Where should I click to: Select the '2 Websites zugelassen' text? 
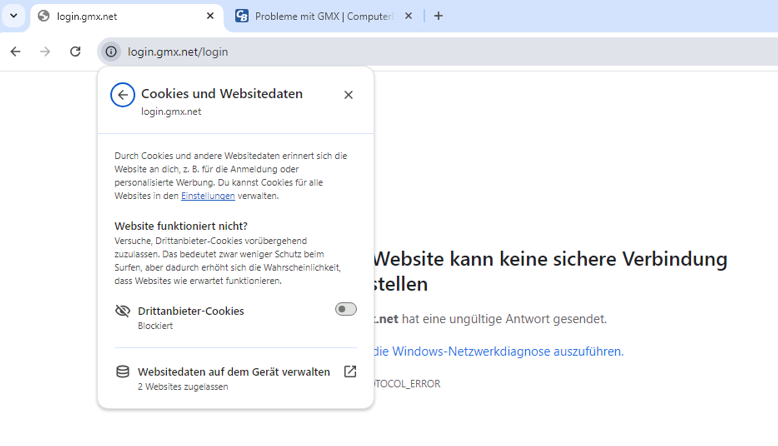(183, 386)
